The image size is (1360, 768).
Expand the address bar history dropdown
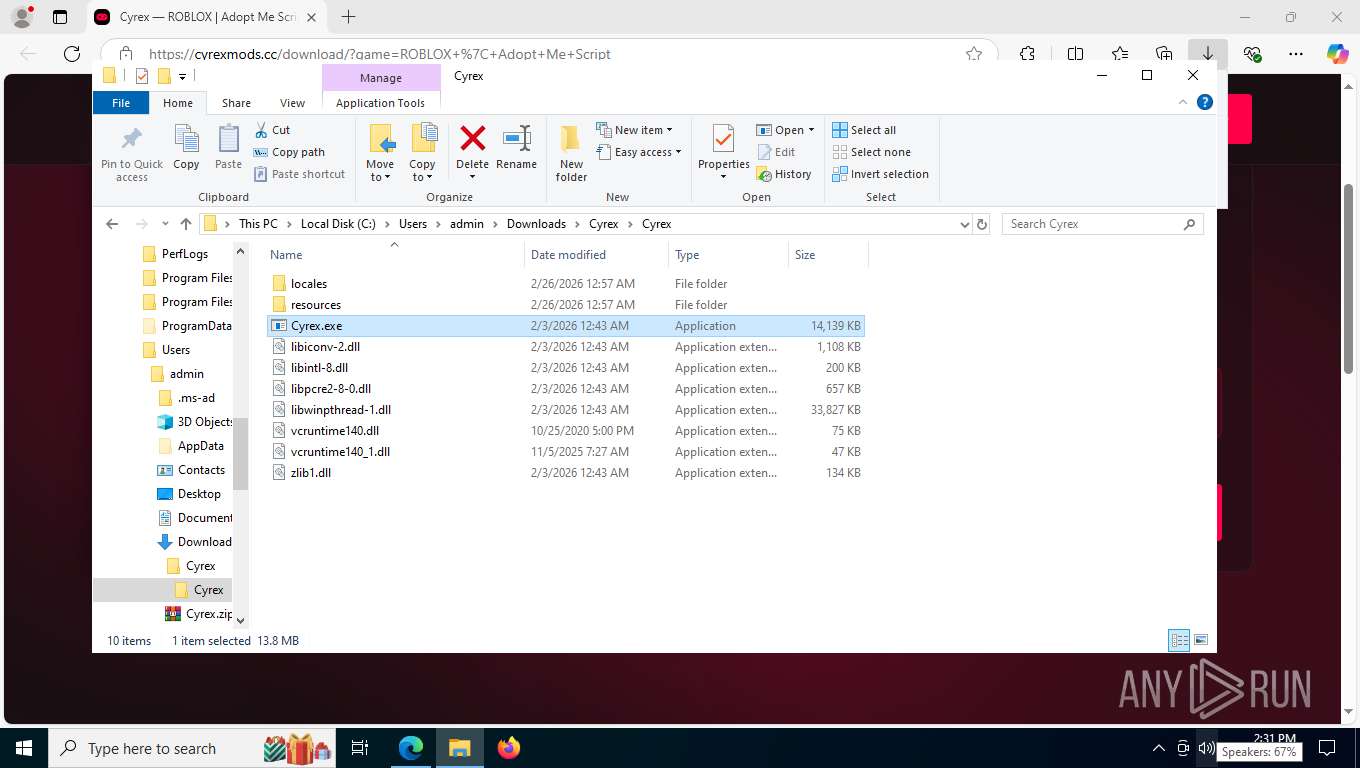[x=964, y=224]
